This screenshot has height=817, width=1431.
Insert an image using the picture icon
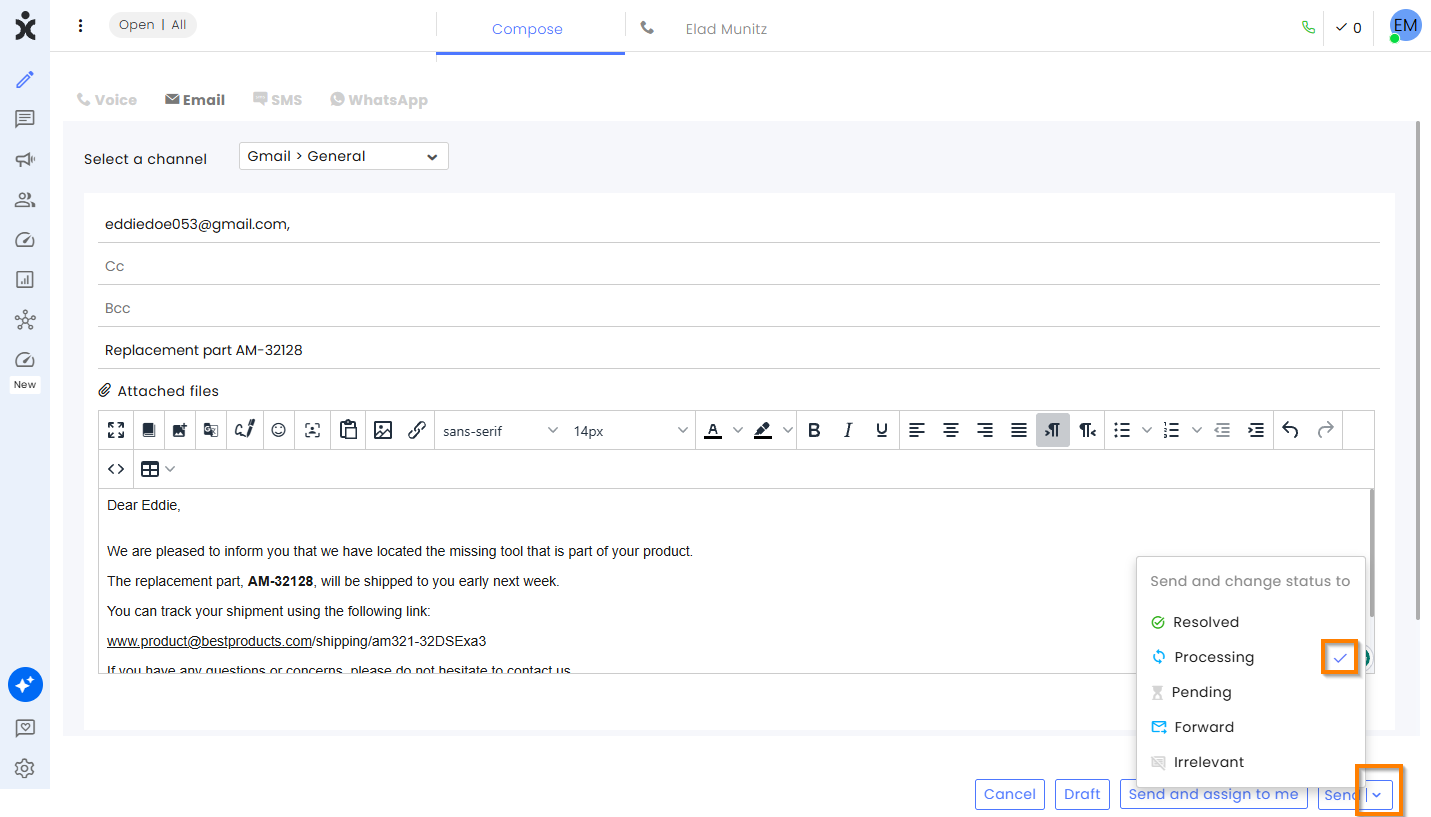382,430
